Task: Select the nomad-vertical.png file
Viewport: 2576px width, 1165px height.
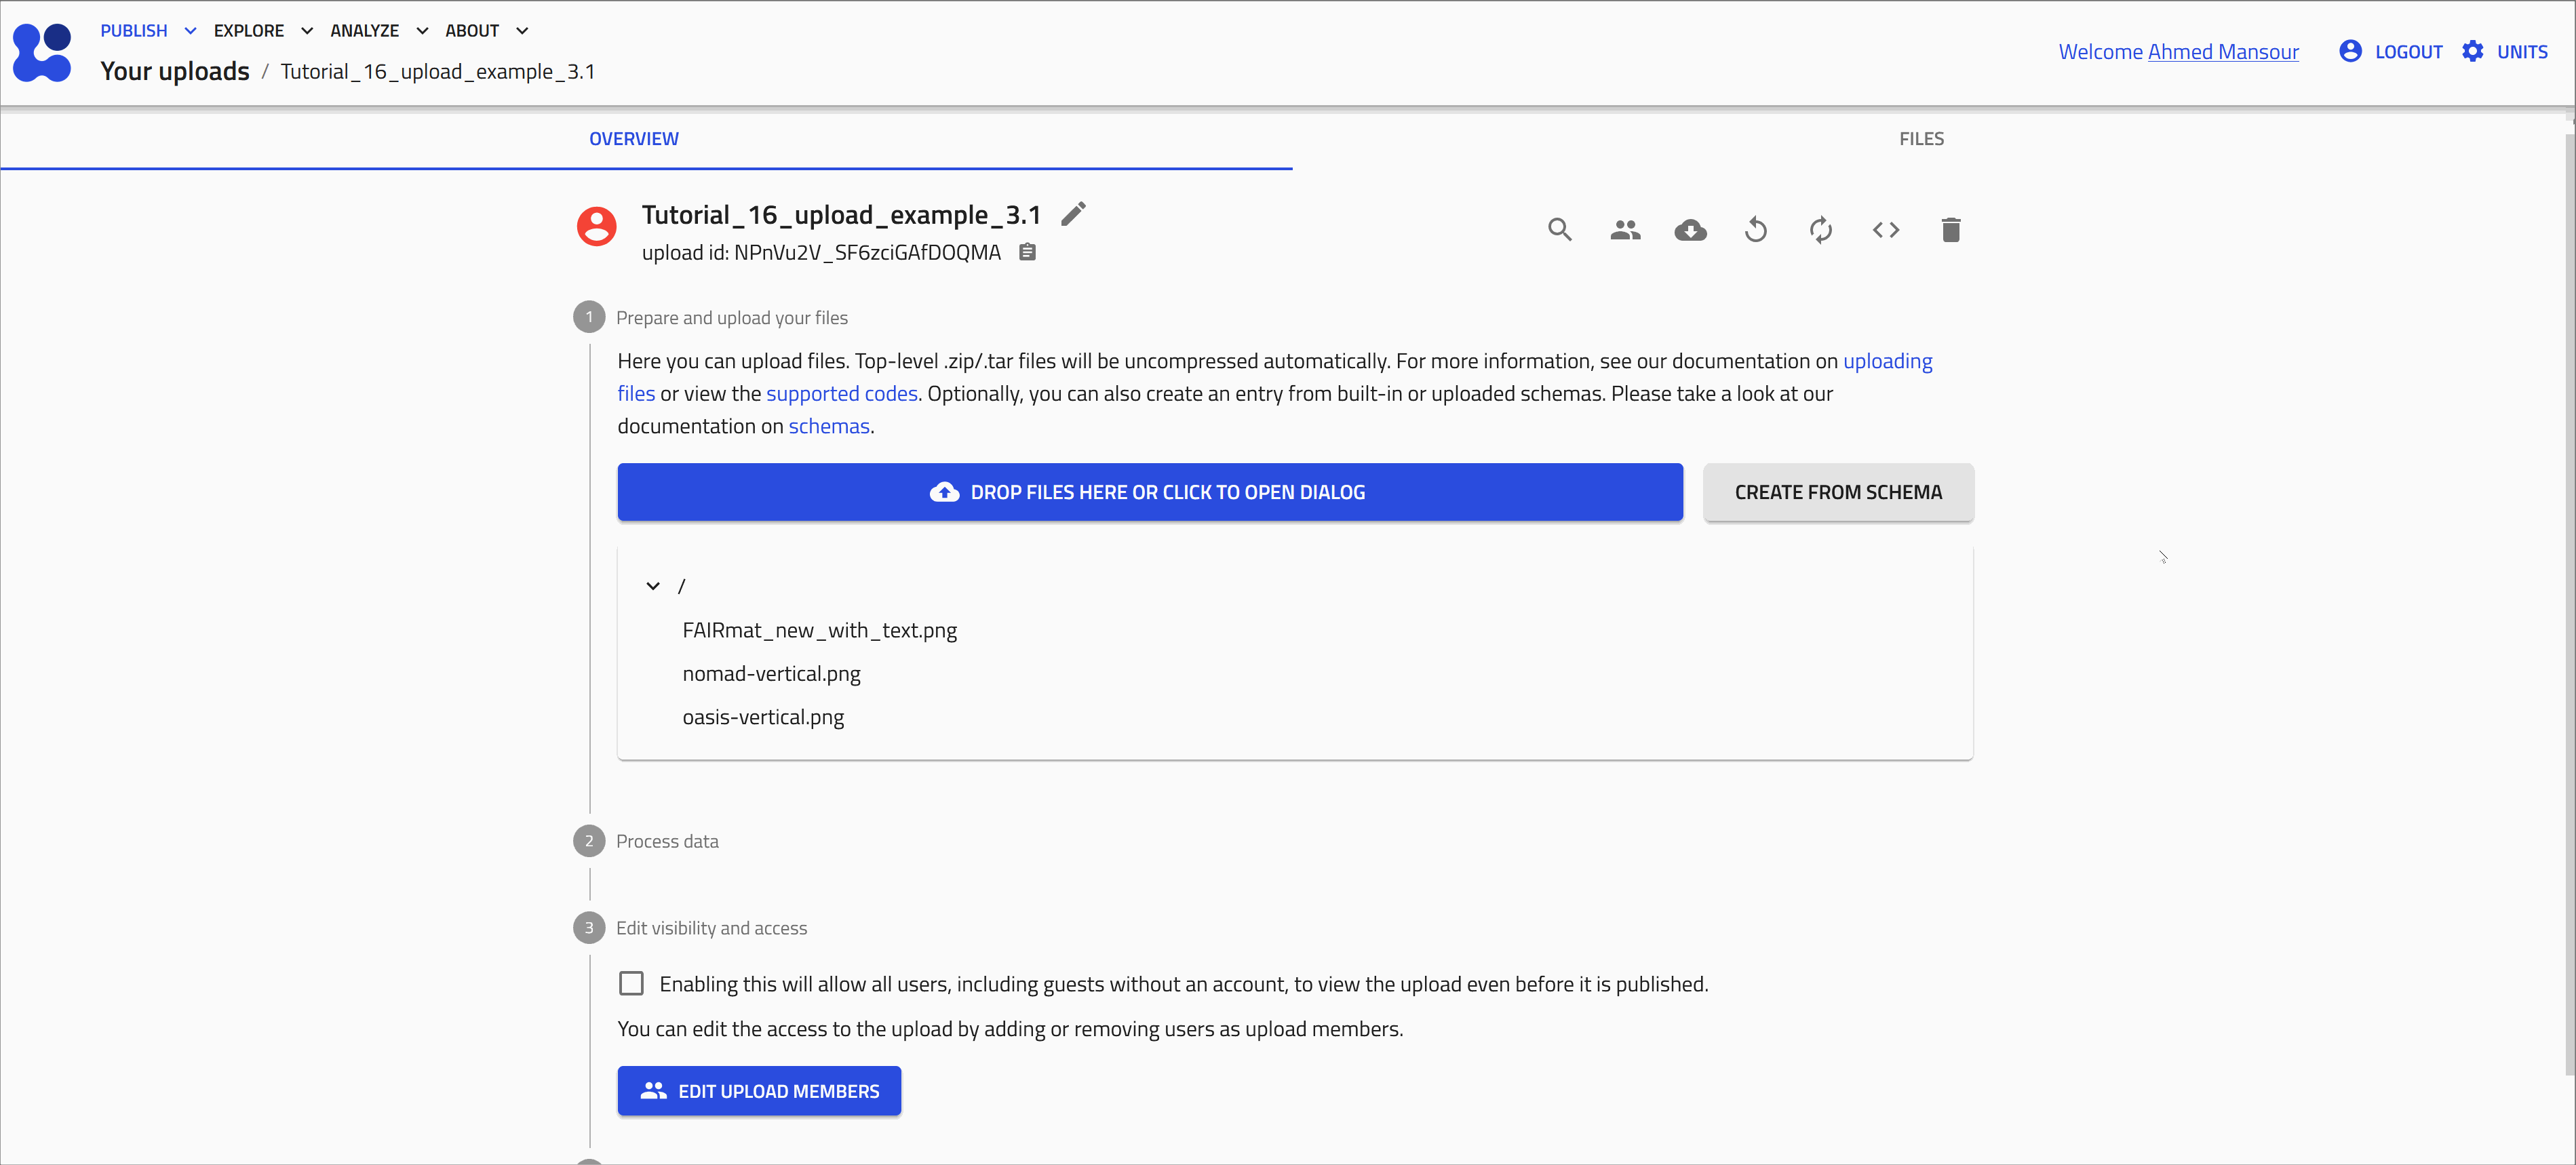Action: pos(771,674)
